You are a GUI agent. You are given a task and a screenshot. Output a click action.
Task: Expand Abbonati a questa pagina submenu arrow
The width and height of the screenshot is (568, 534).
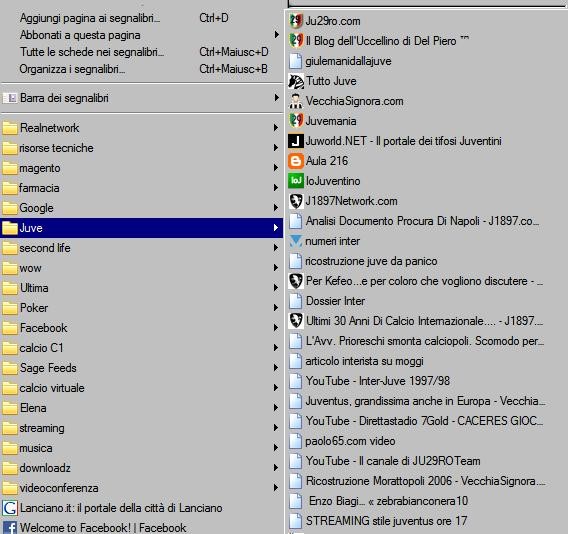276,35
